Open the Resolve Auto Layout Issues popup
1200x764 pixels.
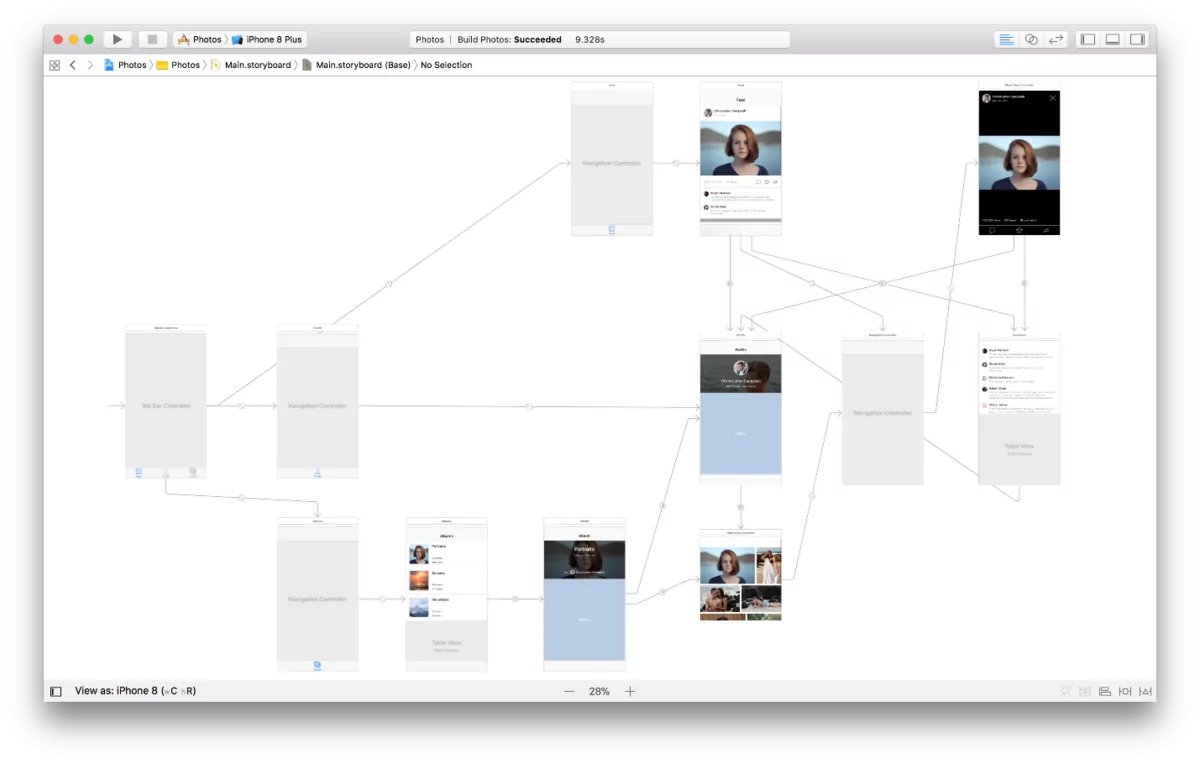(x=1146, y=691)
